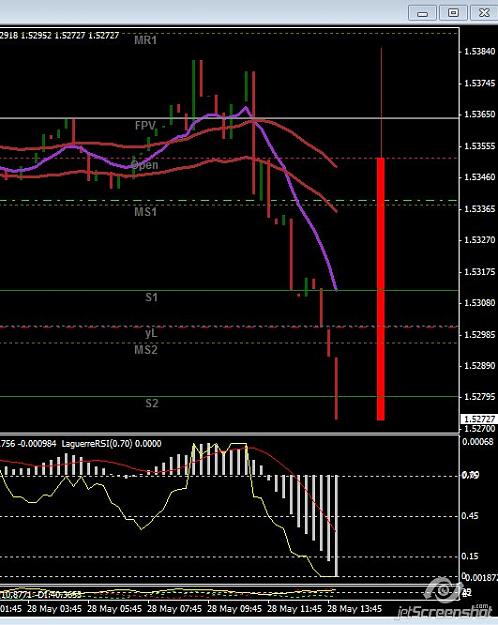Click the 28 May 05:45 time label
498x625 pixels.
tap(114, 609)
